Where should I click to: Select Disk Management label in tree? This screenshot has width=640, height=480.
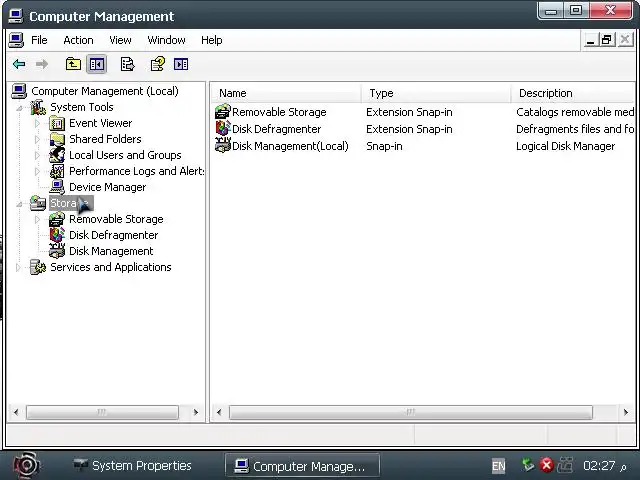(x=111, y=251)
